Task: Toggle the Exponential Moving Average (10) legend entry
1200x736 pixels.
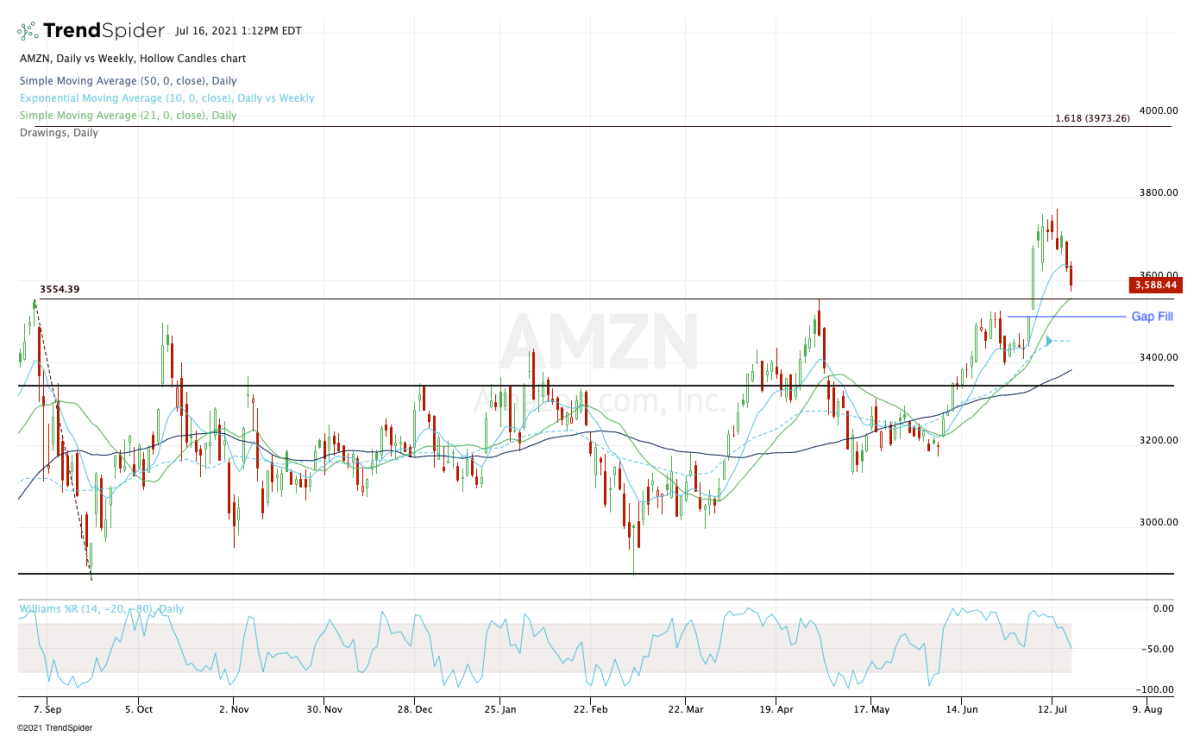Action: (x=165, y=98)
